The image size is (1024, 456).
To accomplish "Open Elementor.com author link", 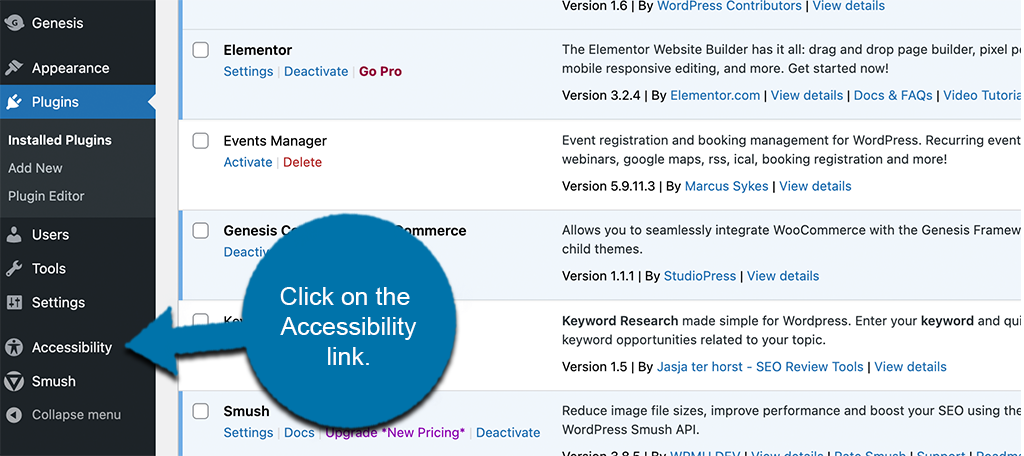I will pyautogui.click(x=715, y=95).
